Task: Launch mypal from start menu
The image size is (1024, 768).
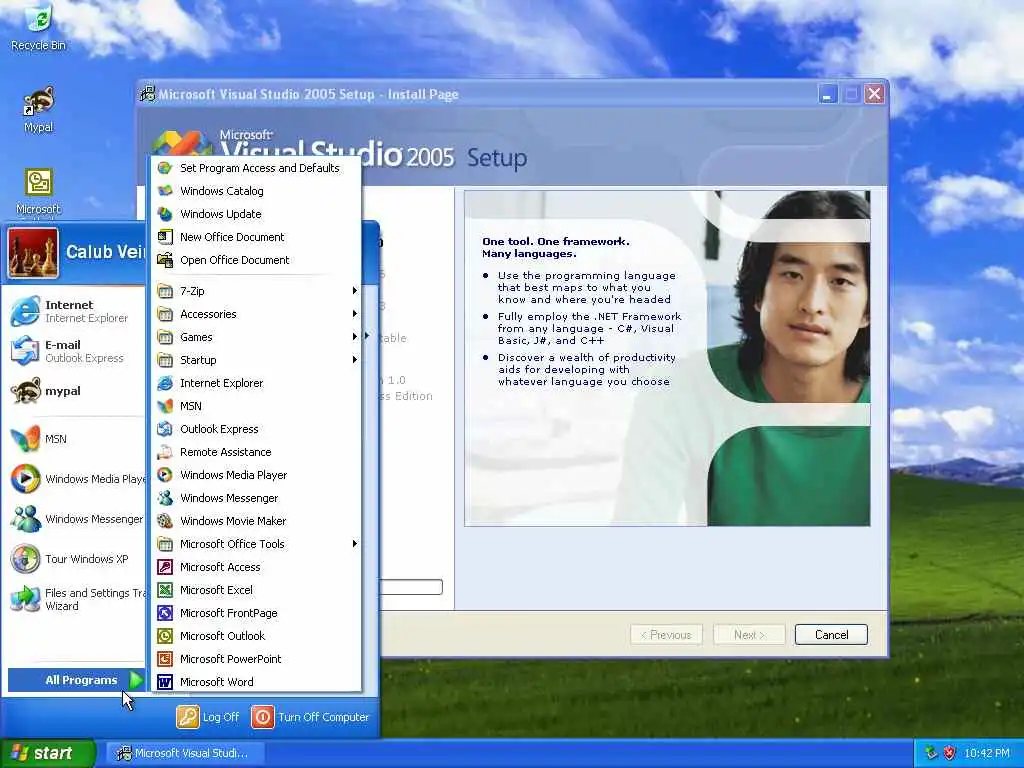Action: tap(74, 391)
